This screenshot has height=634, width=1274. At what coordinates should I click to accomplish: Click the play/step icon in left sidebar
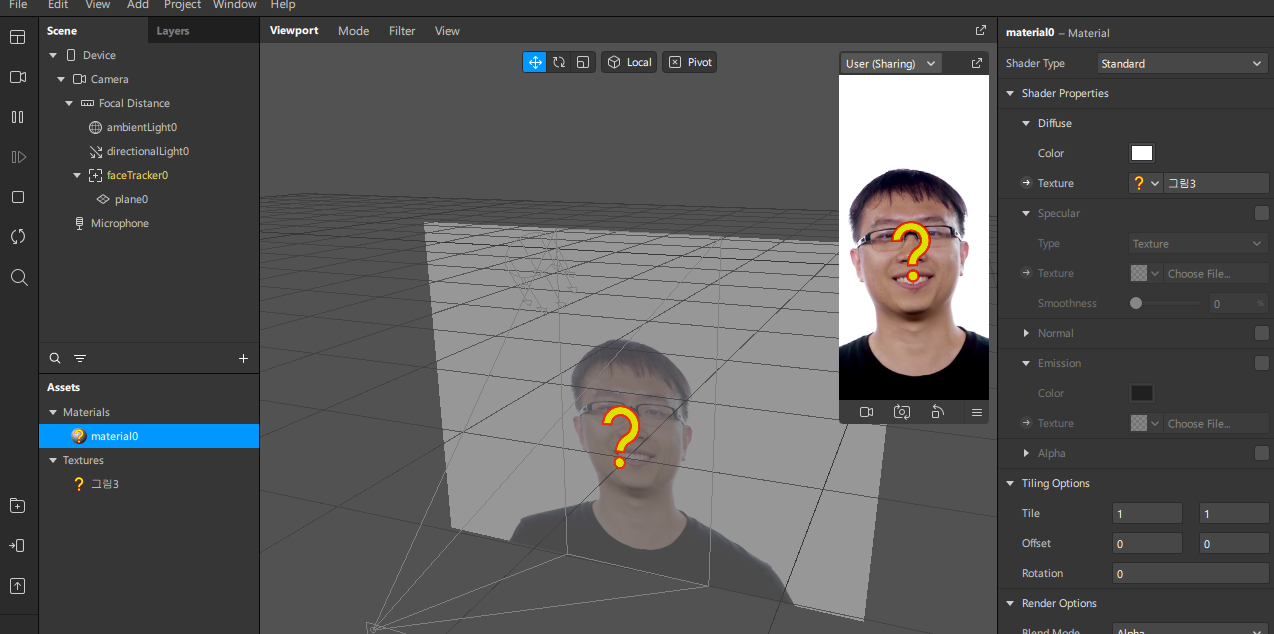(x=18, y=157)
